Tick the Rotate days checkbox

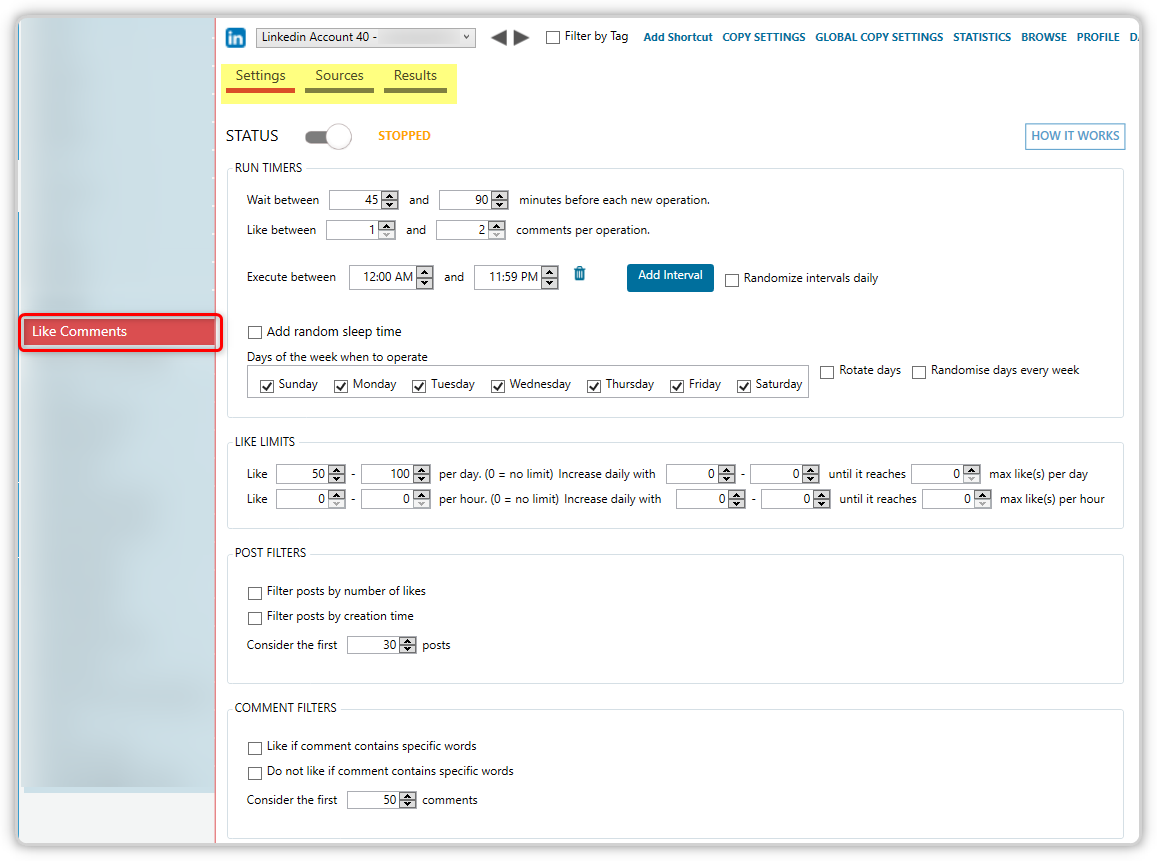click(x=827, y=372)
